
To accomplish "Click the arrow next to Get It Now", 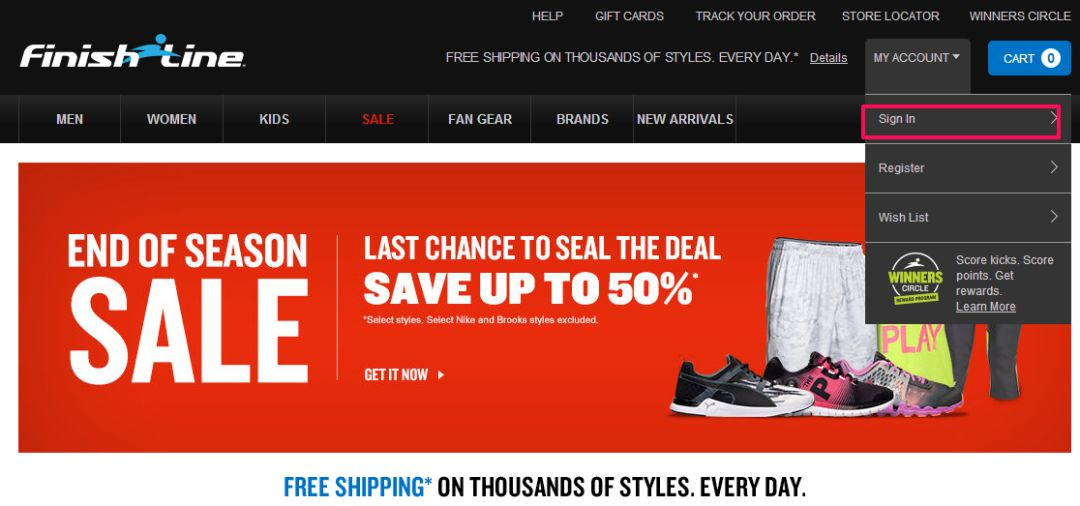I will pyautogui.click(x=441, y=375).
